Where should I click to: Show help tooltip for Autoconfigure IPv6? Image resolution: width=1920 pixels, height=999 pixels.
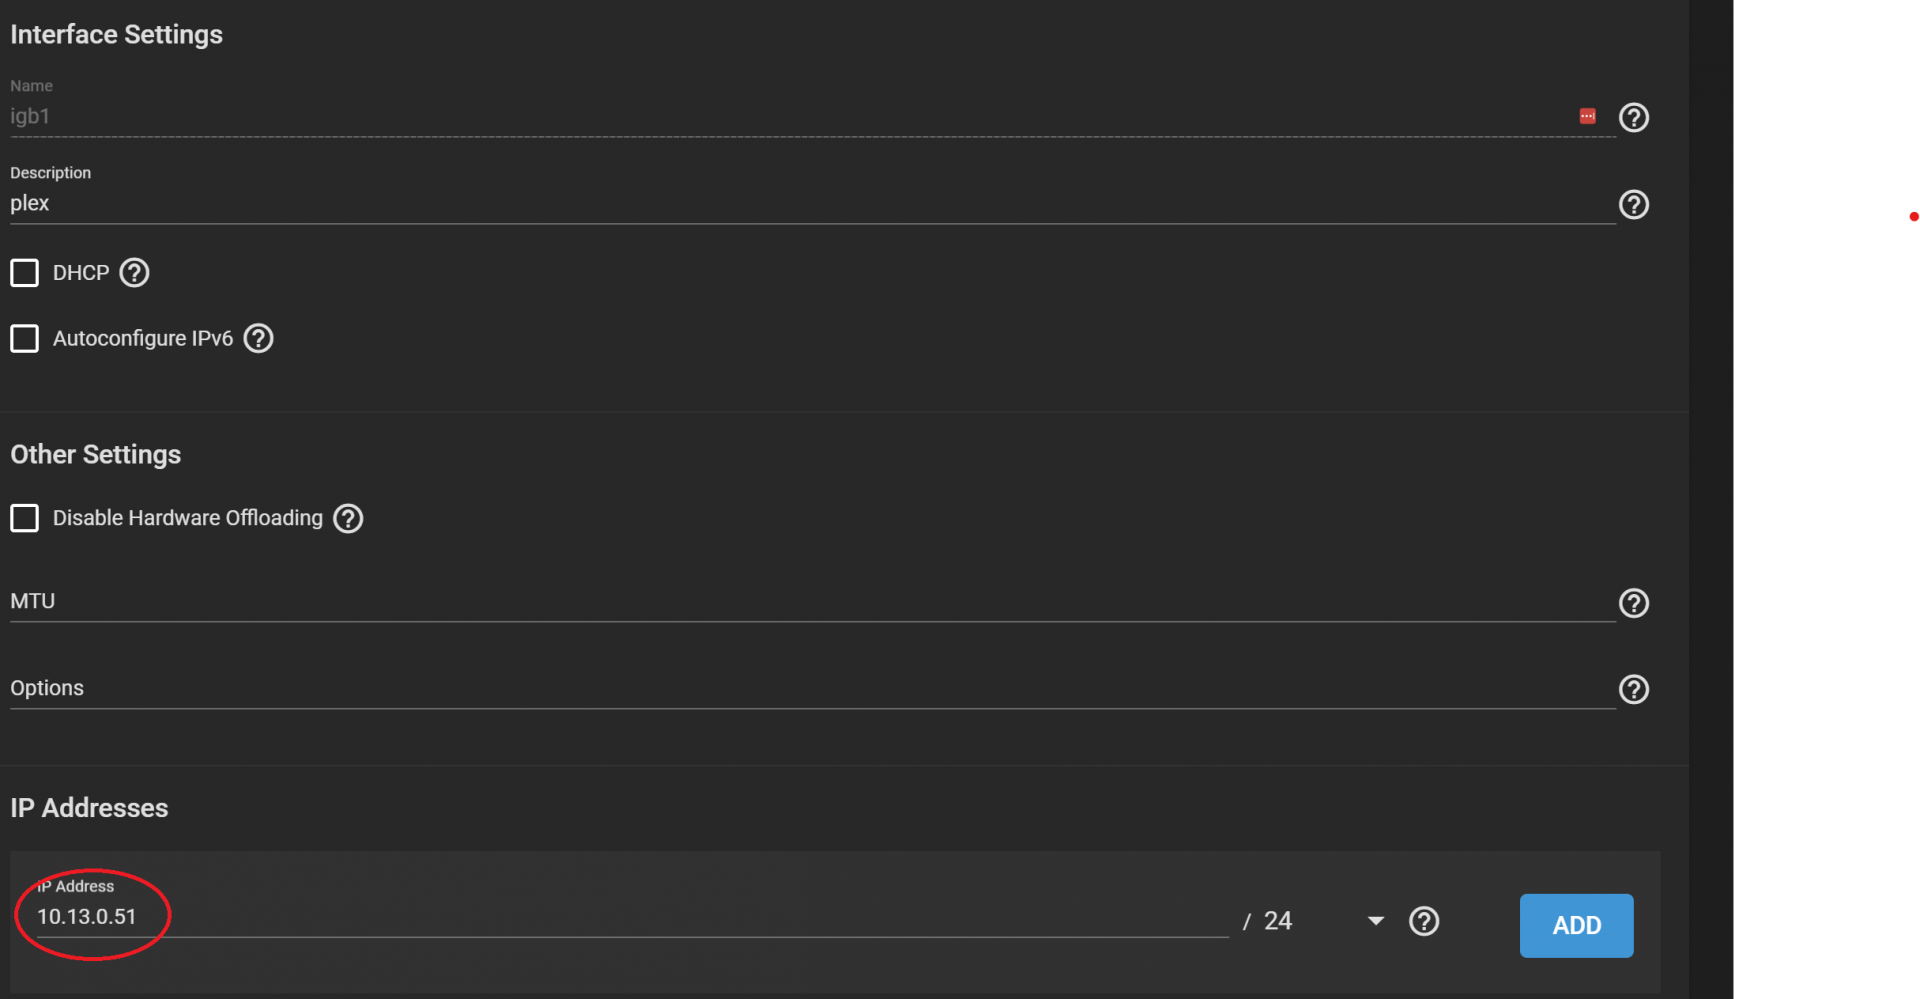[x=258, y=338]
